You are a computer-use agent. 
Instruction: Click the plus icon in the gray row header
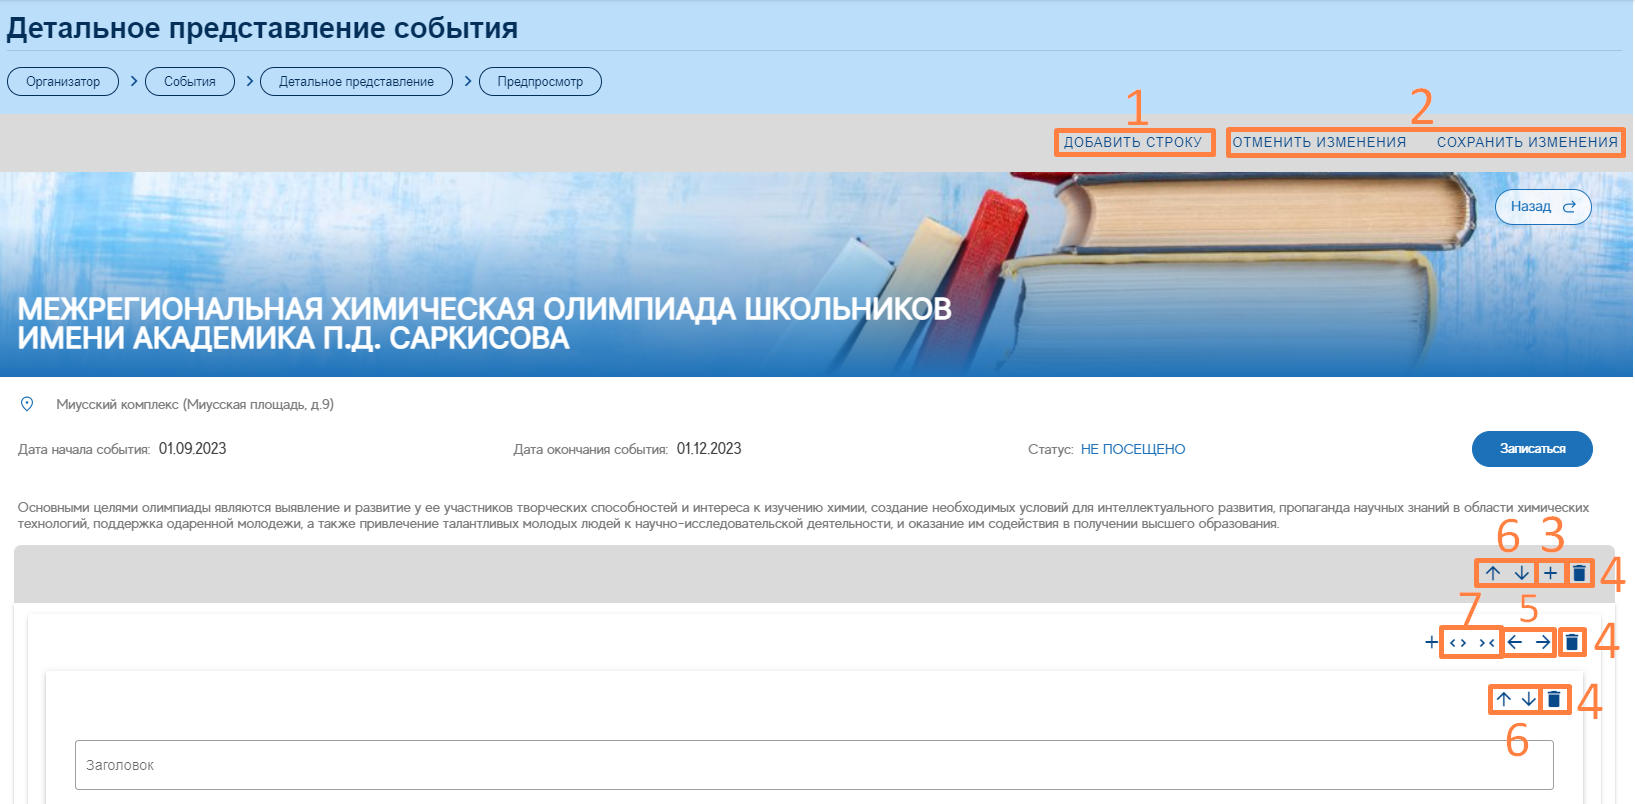pos(1550,573)
